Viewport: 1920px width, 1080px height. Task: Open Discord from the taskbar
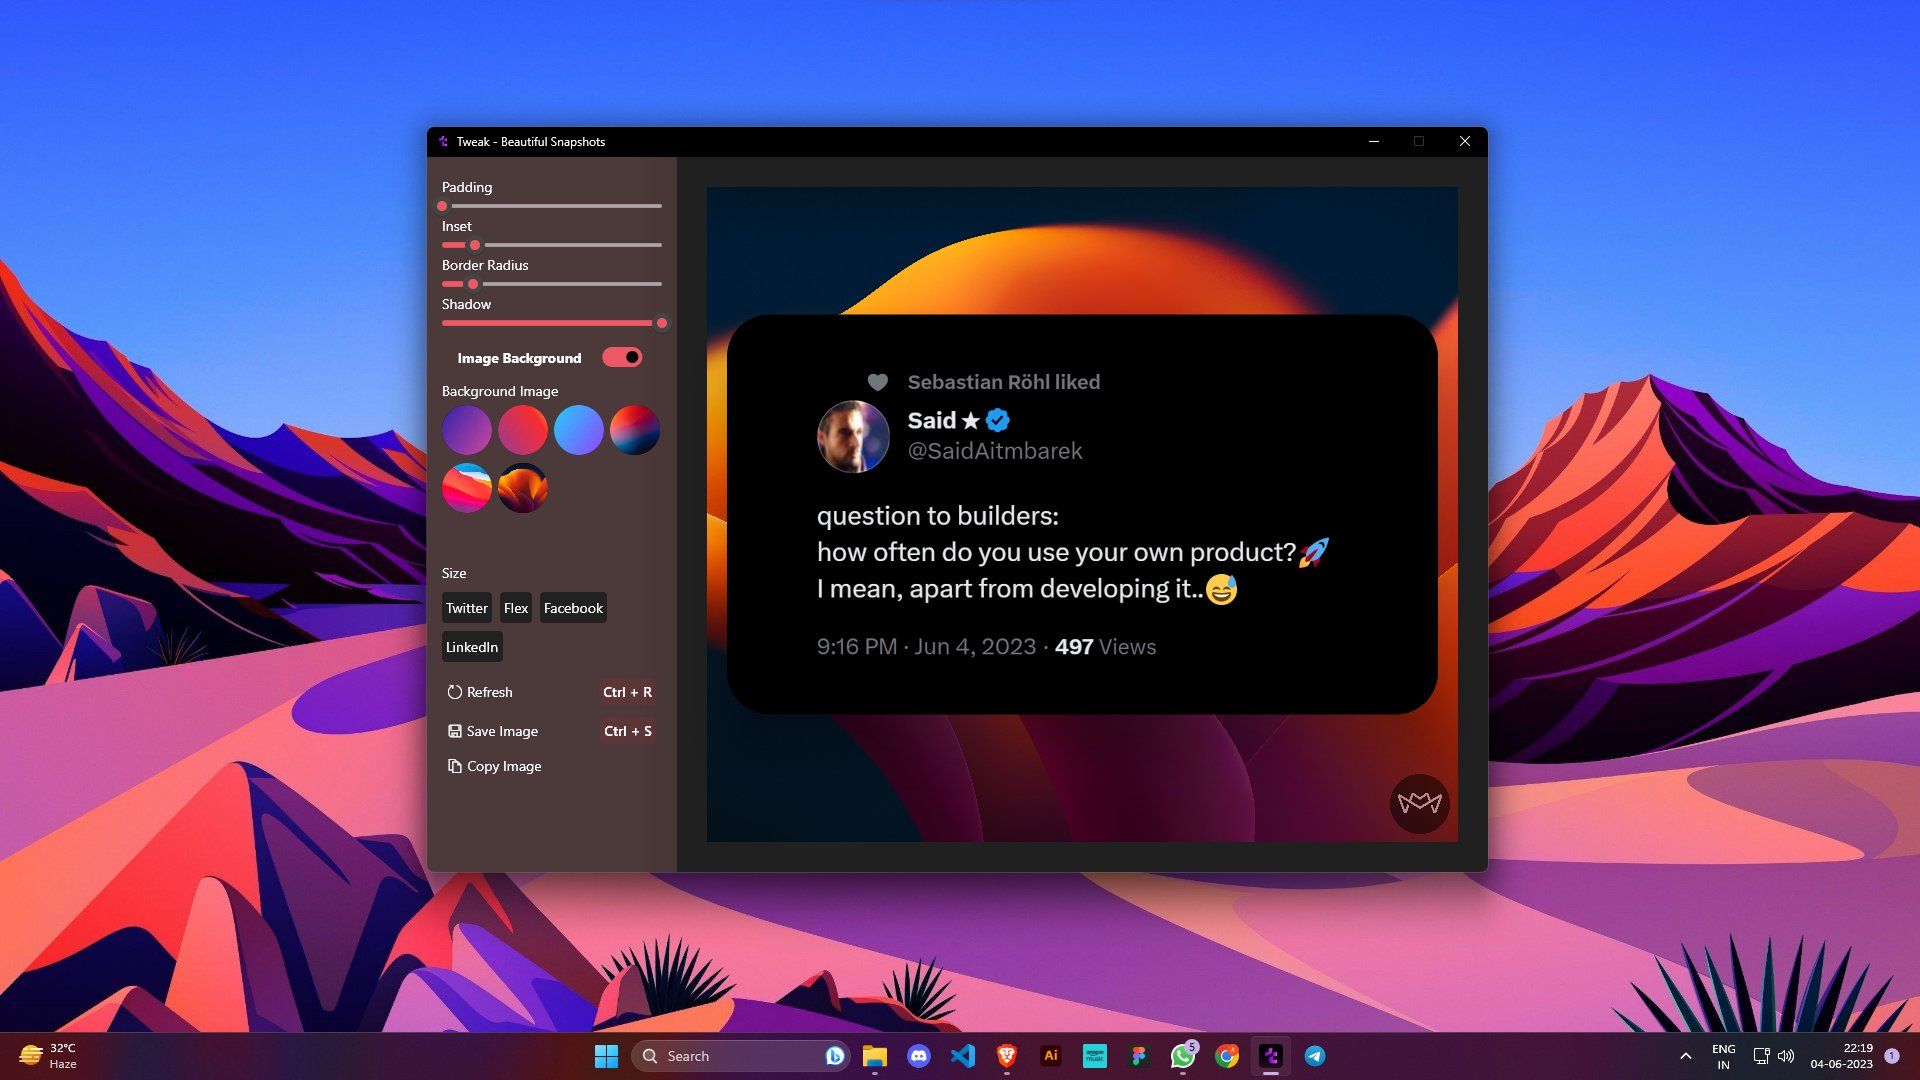[919, 1055]
